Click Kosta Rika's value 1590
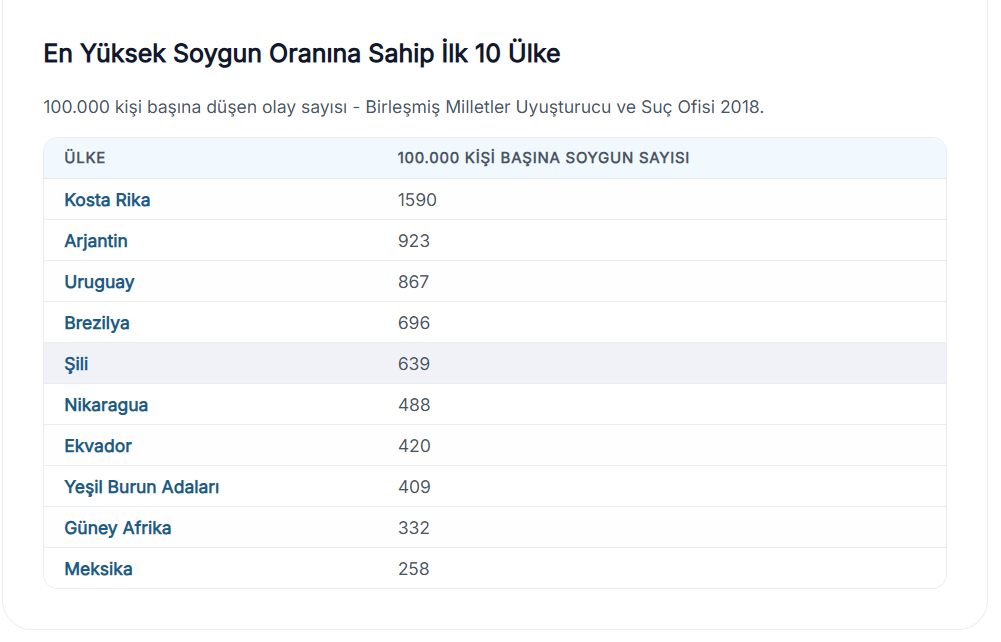Image resolution: width=1001 pixels, height=642 pixels. [x=417, y=200]
